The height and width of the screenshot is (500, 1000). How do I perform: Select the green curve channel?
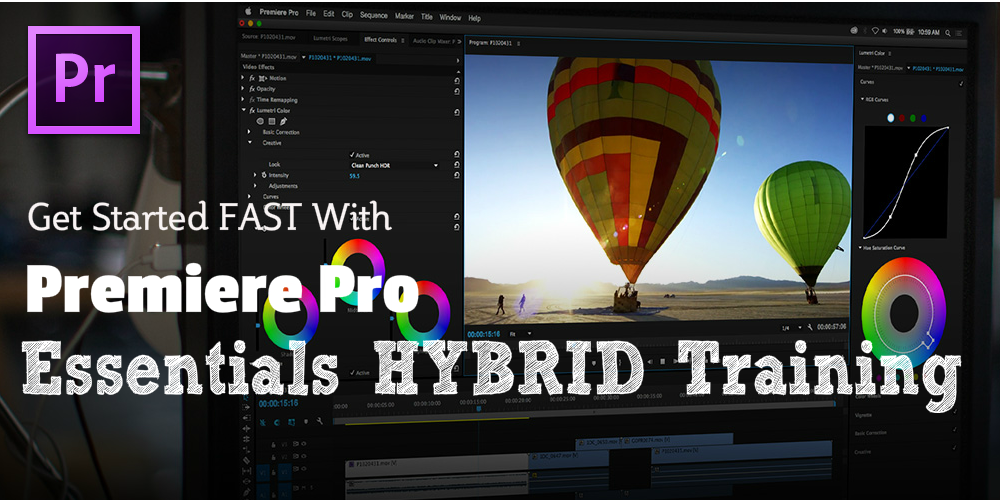click(913, 118)
